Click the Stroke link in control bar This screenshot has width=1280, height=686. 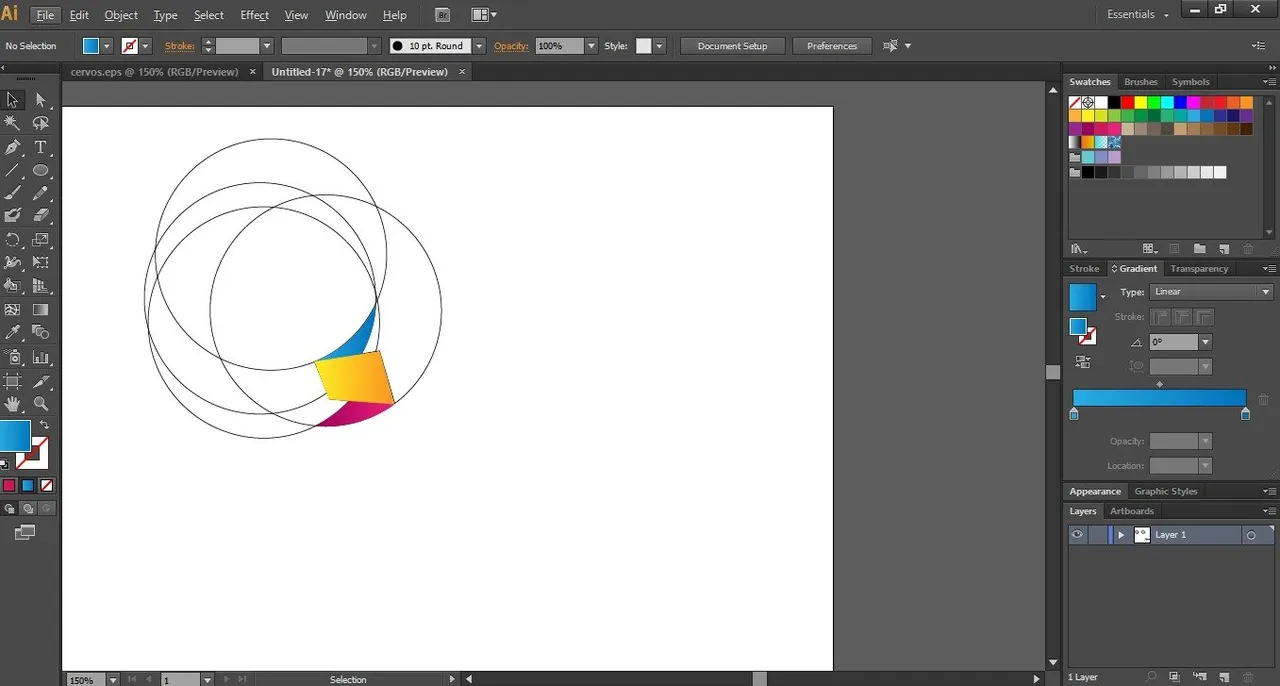pyautogui.click(x=179, y=46)
